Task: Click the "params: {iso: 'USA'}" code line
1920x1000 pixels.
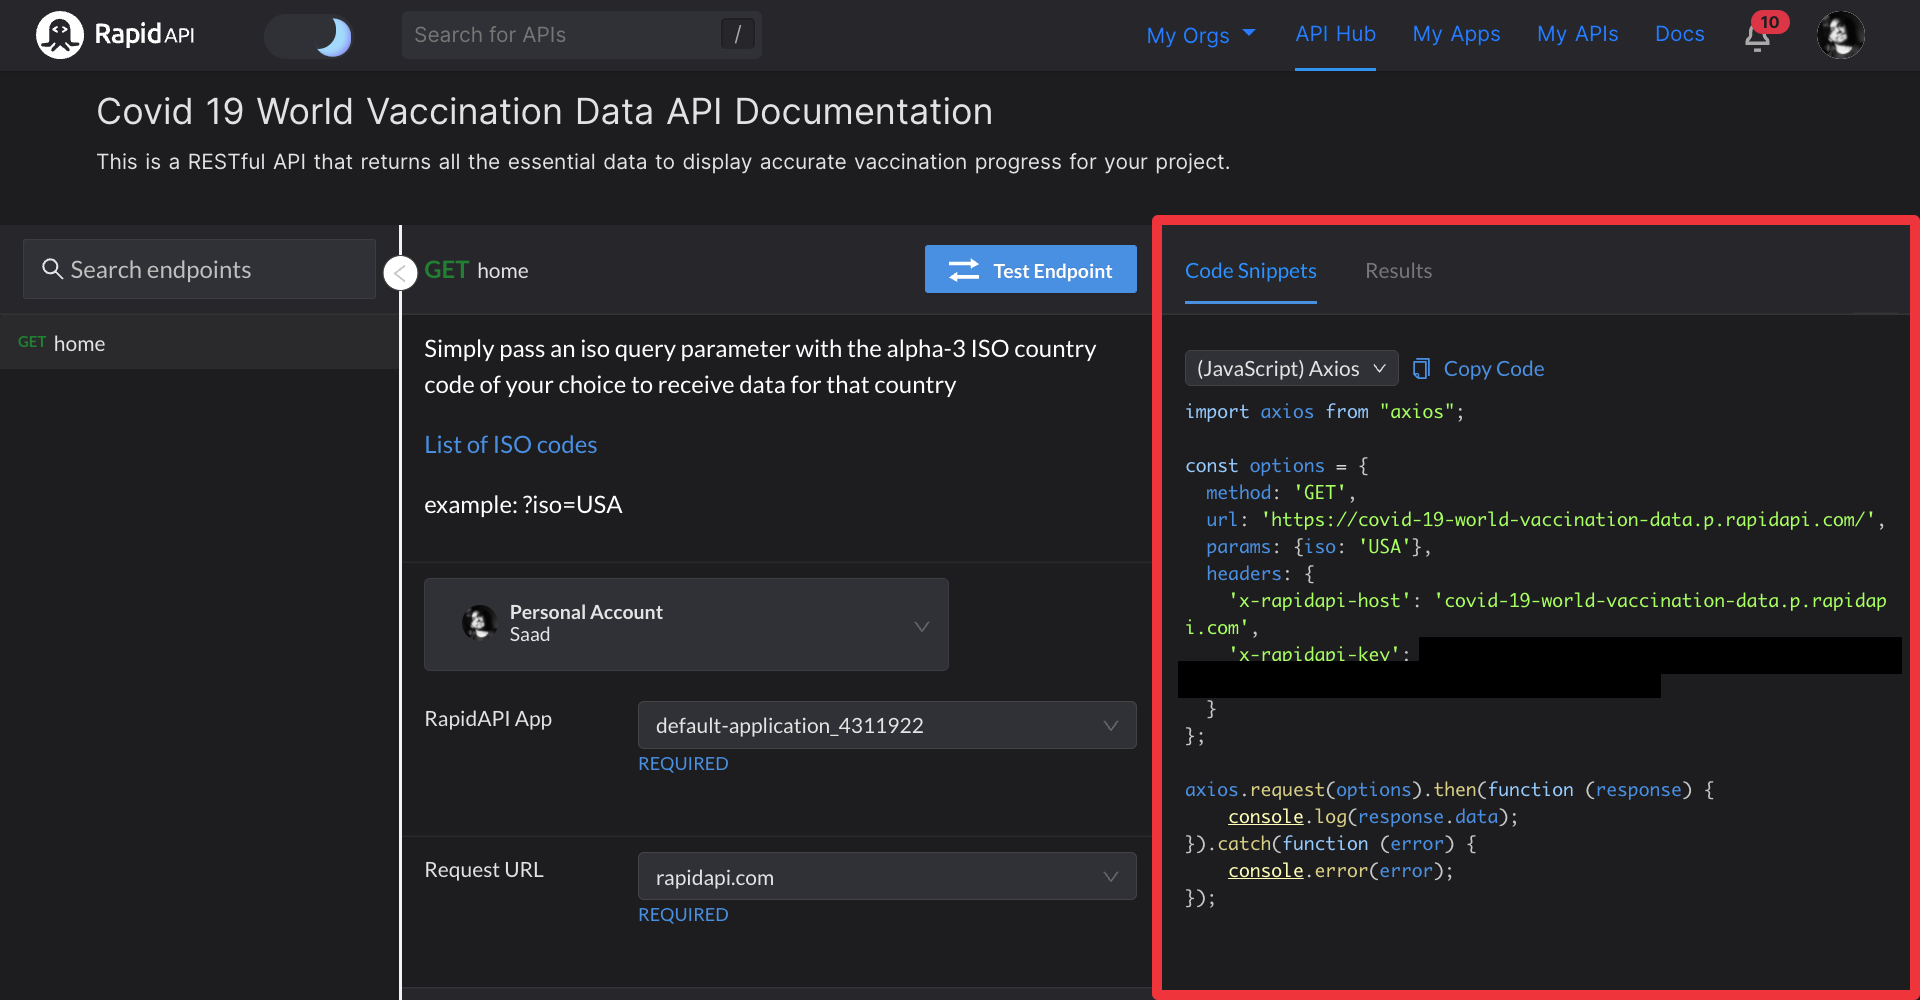Action: (1318, 547)
